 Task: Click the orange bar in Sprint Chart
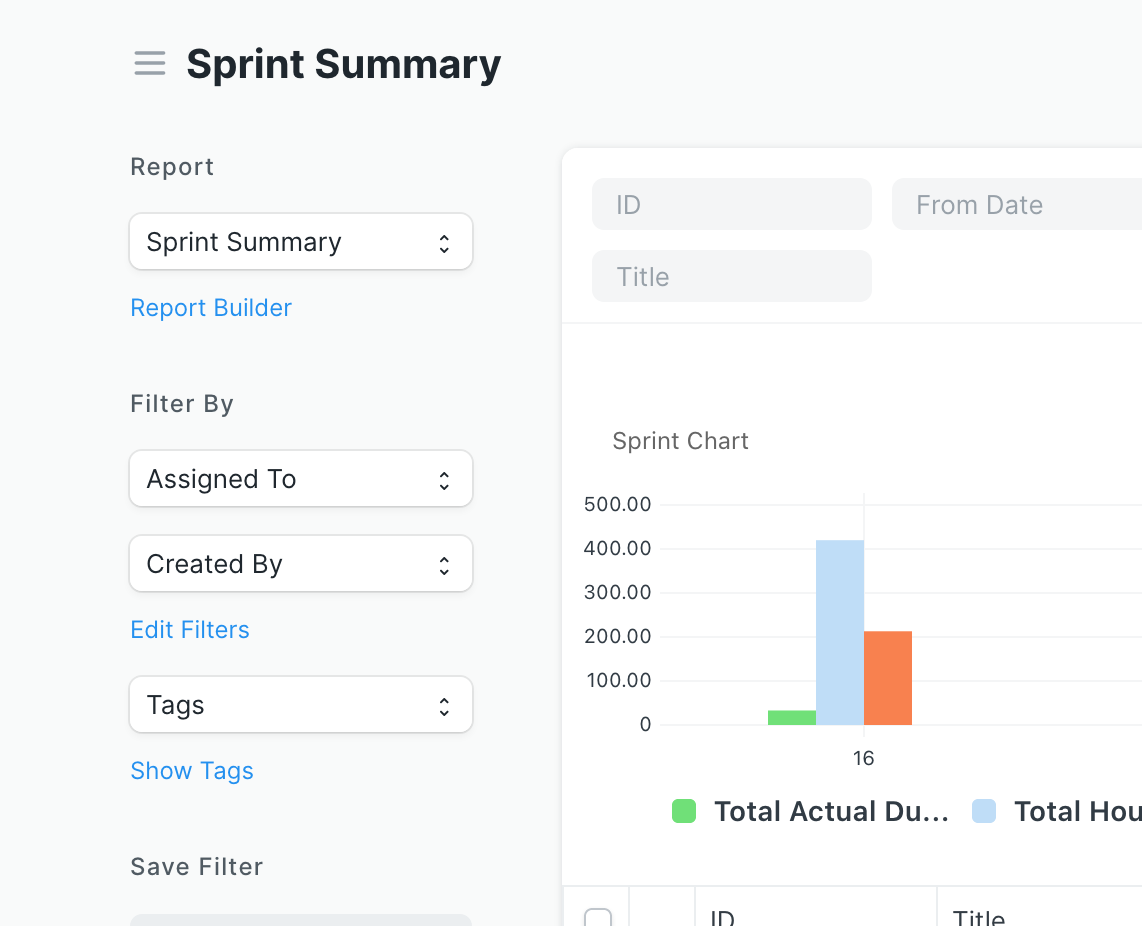(x=888, y=675)
